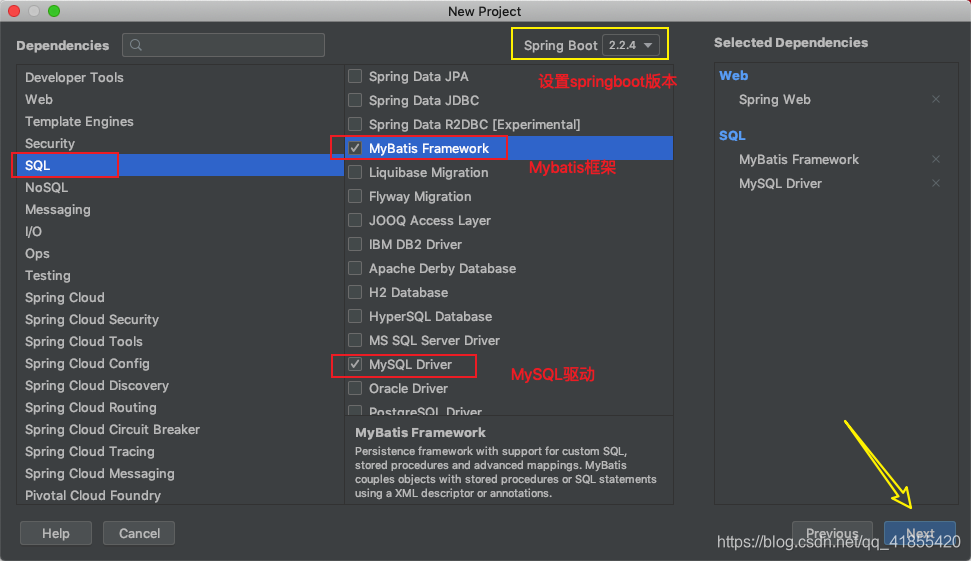This screenshot has width=971, height=561.
Task: Select the Testing category
Action: tap(180, 275)
